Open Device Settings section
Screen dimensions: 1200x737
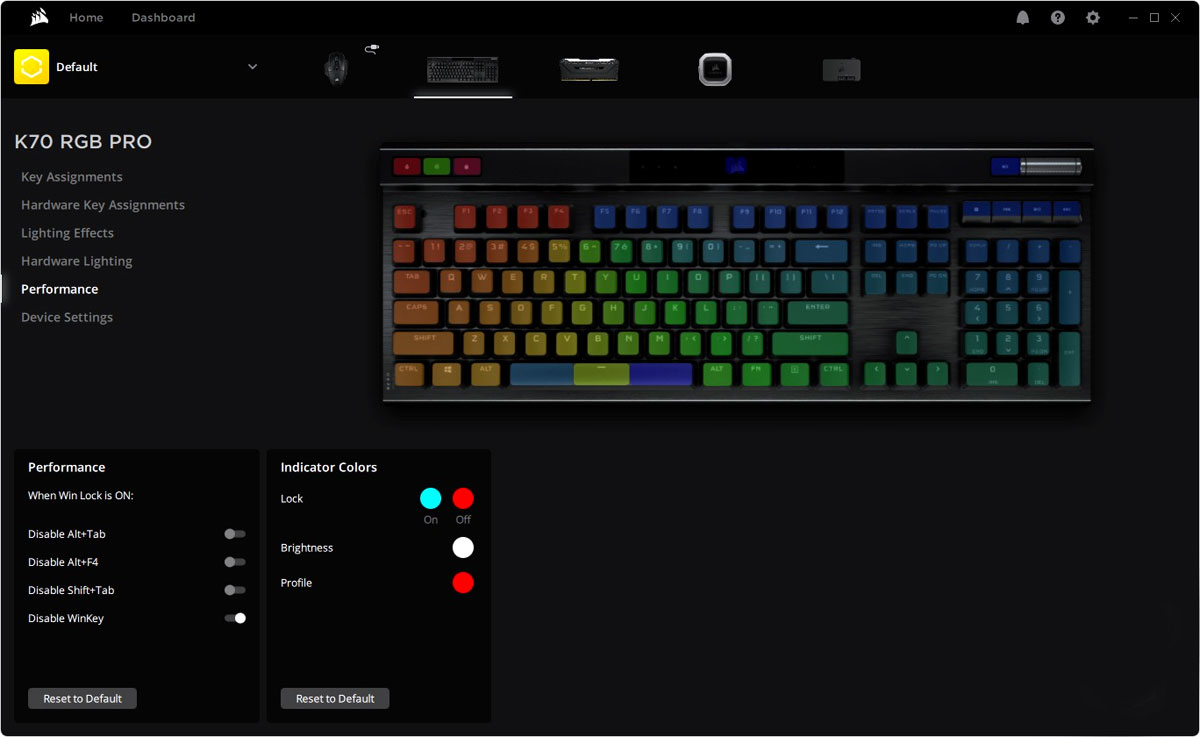point(67,317)
